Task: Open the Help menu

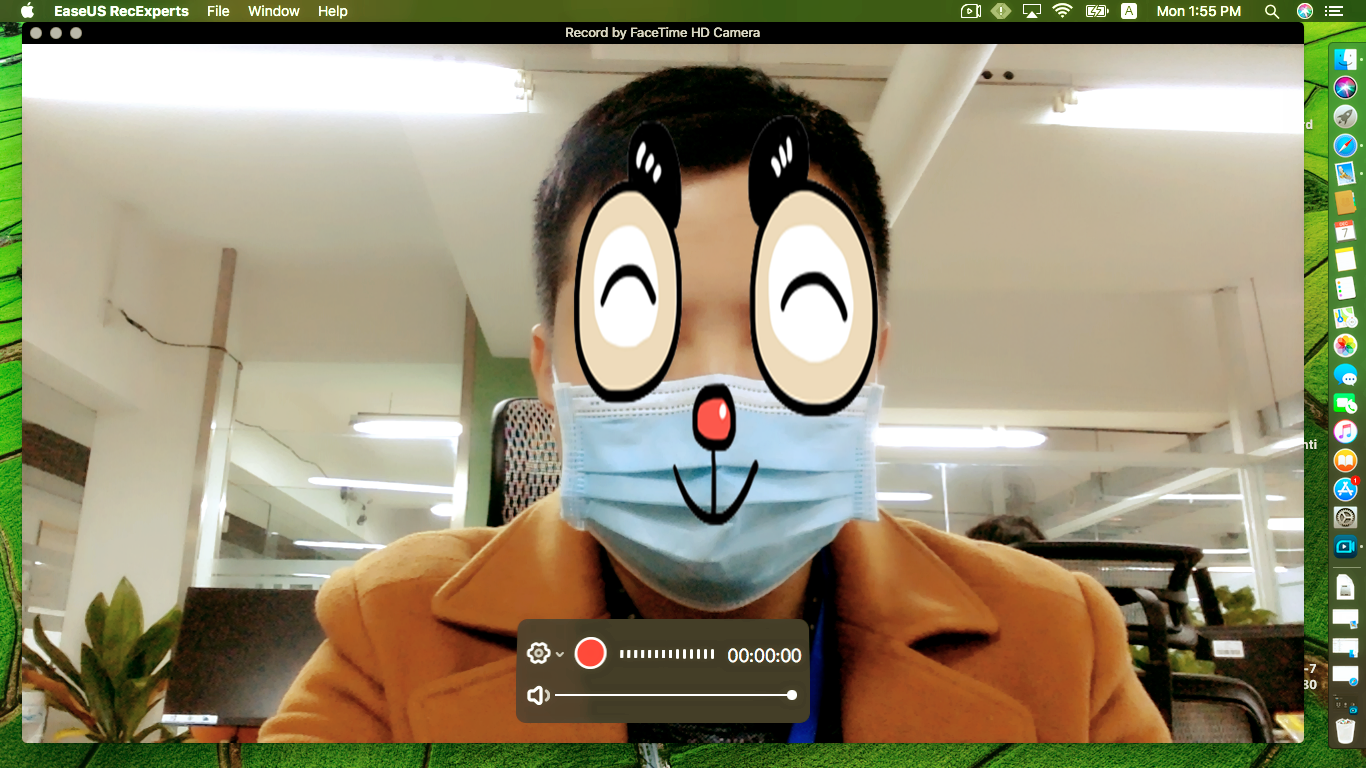Action: click(332, 11)
